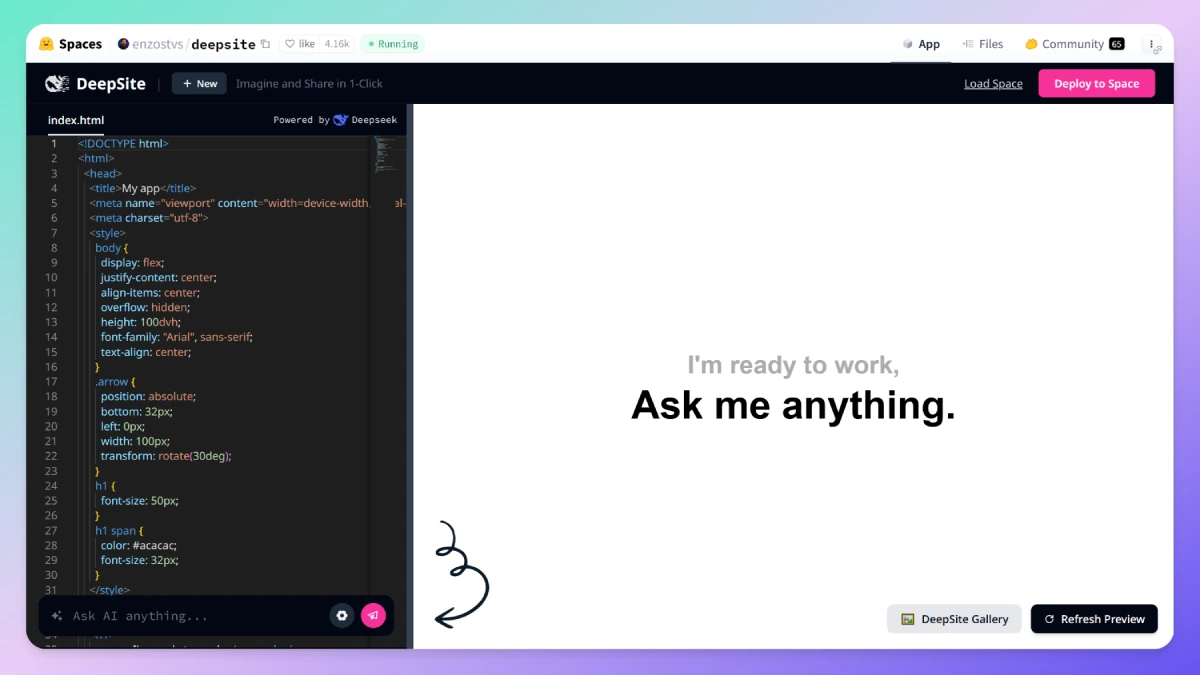The image size is (1200, 675).
Task: Select the App tab
Action: [921, 44]
